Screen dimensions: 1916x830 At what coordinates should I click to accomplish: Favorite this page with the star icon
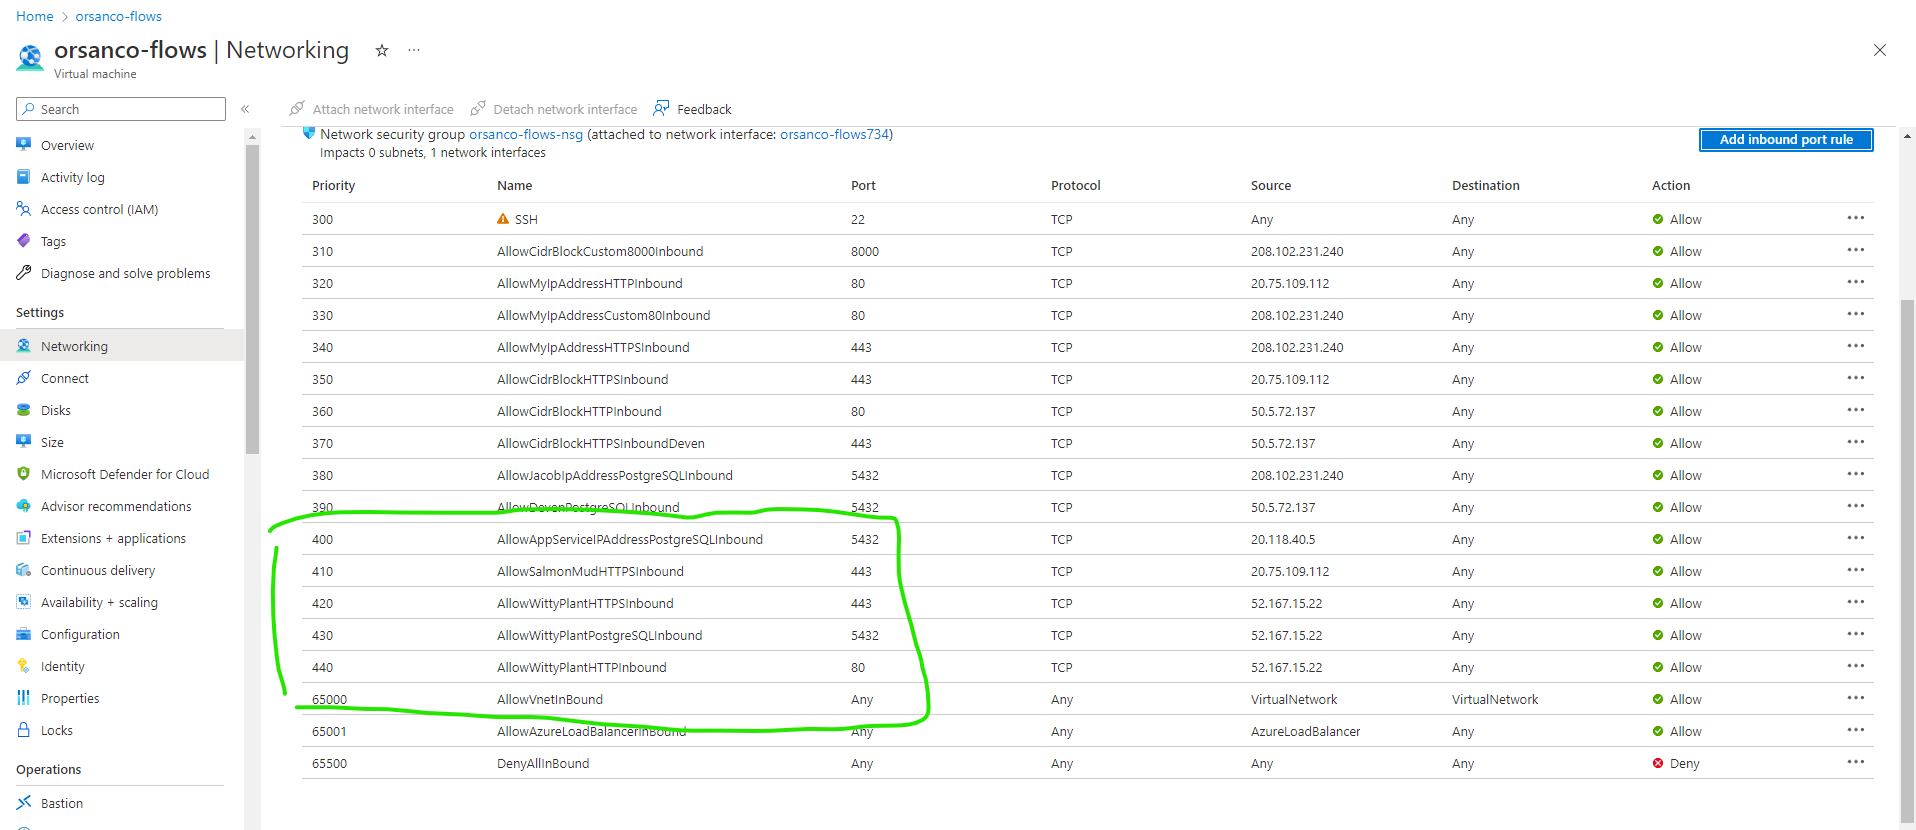coord(381,50)
